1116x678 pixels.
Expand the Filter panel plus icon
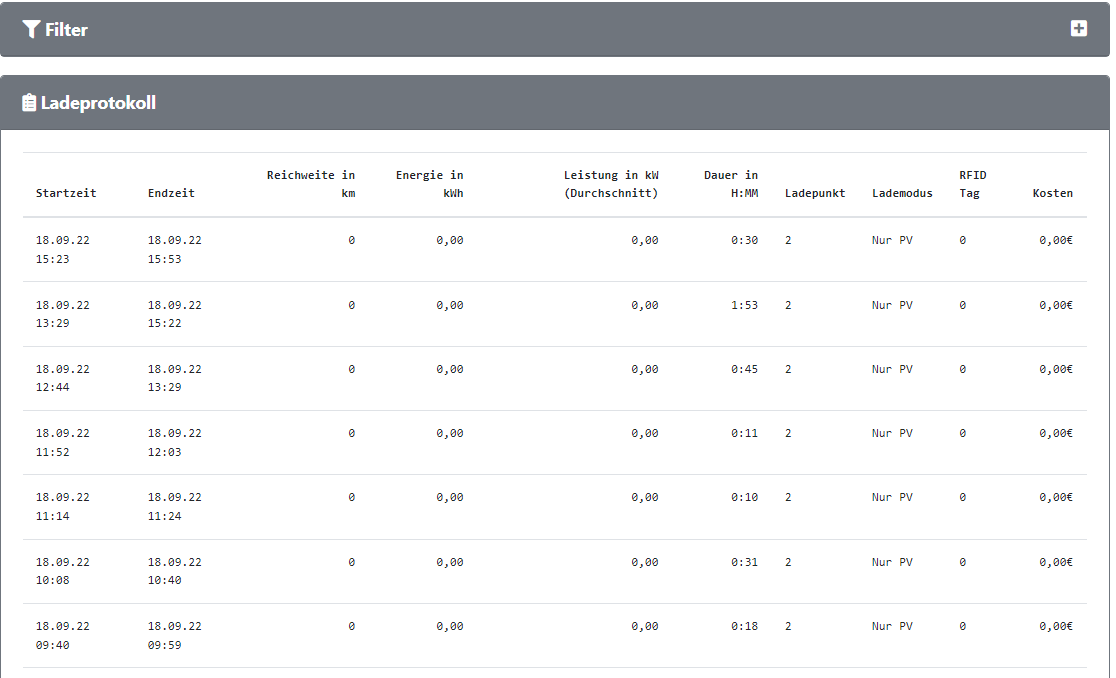(x=1078, y=29)
